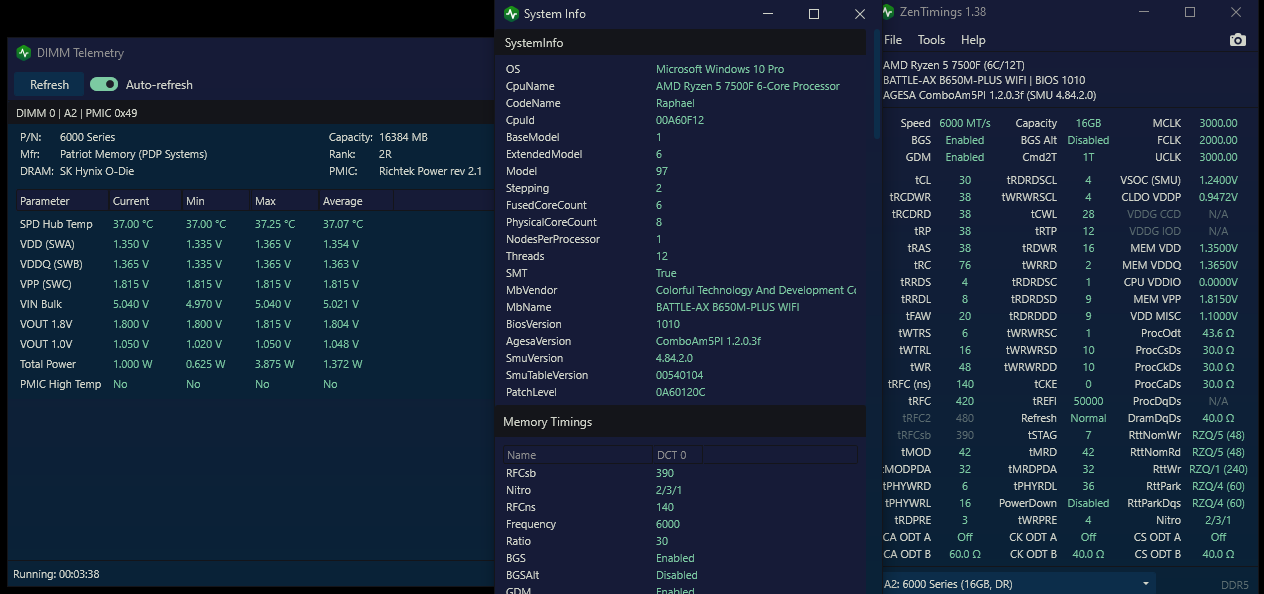The height and width of the screenshot is (594, 1264).
Task: Open the Tools menu in ZenTimings
Action: pyautogui.click(x=931, y=40)
